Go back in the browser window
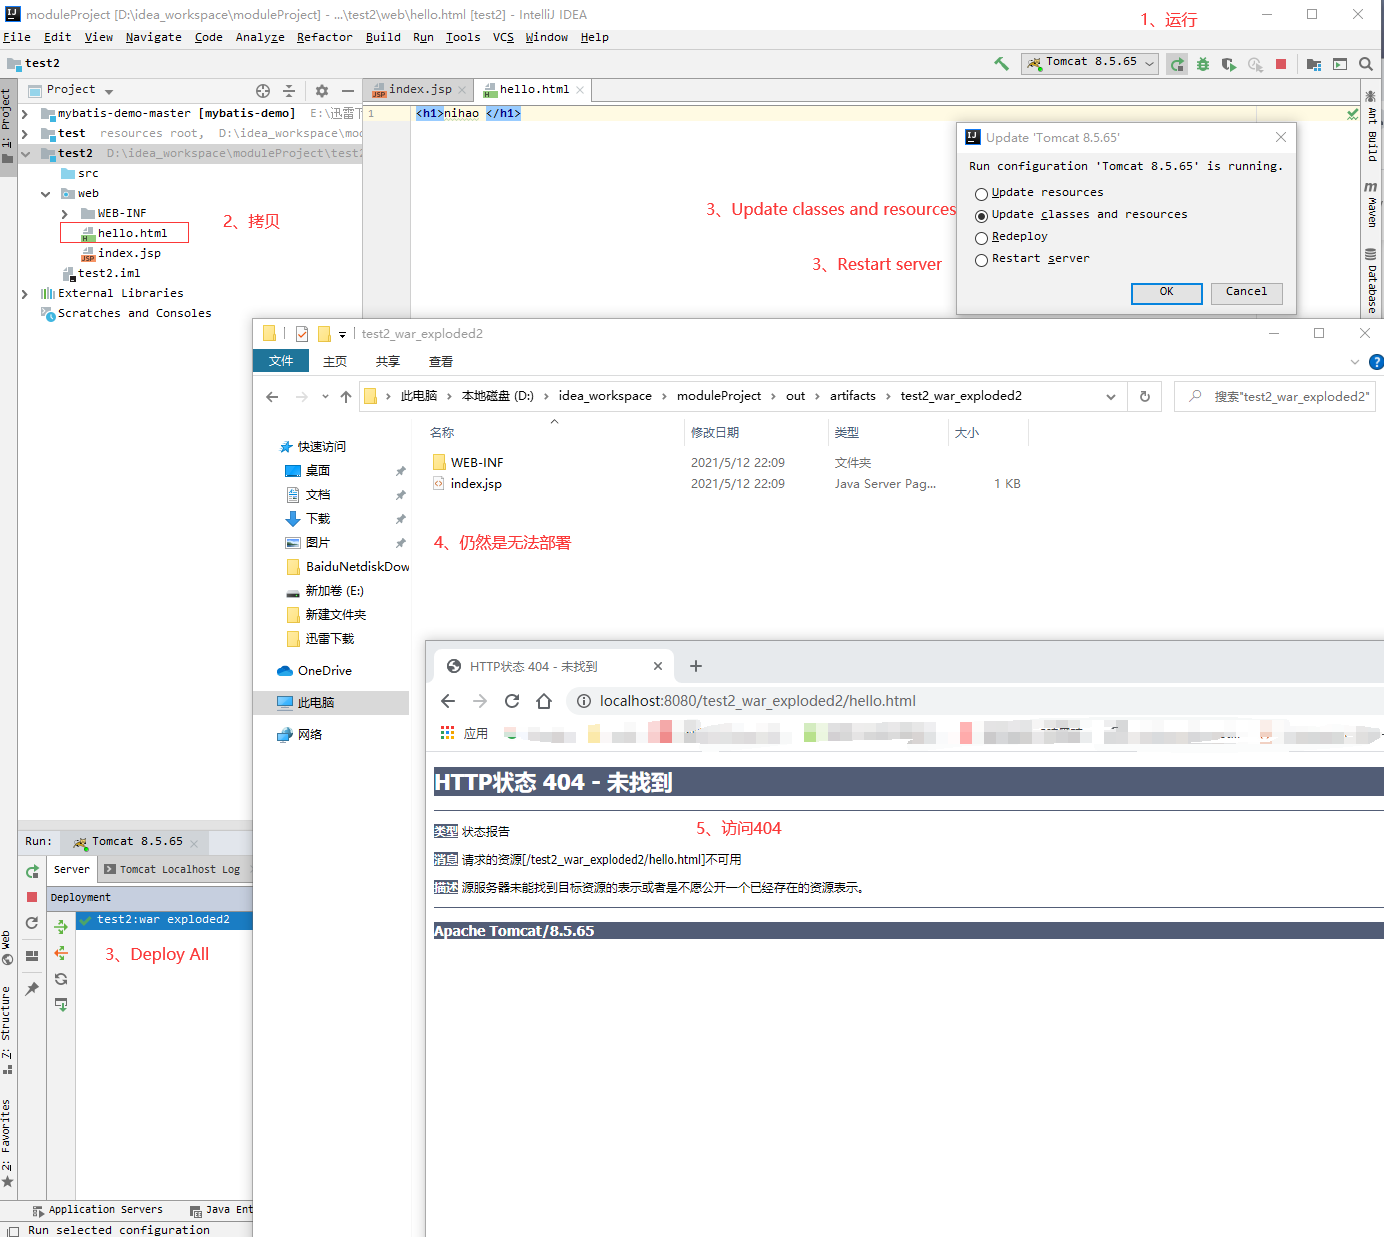Screen dimensions: 1384x1237 click(448, 701)
